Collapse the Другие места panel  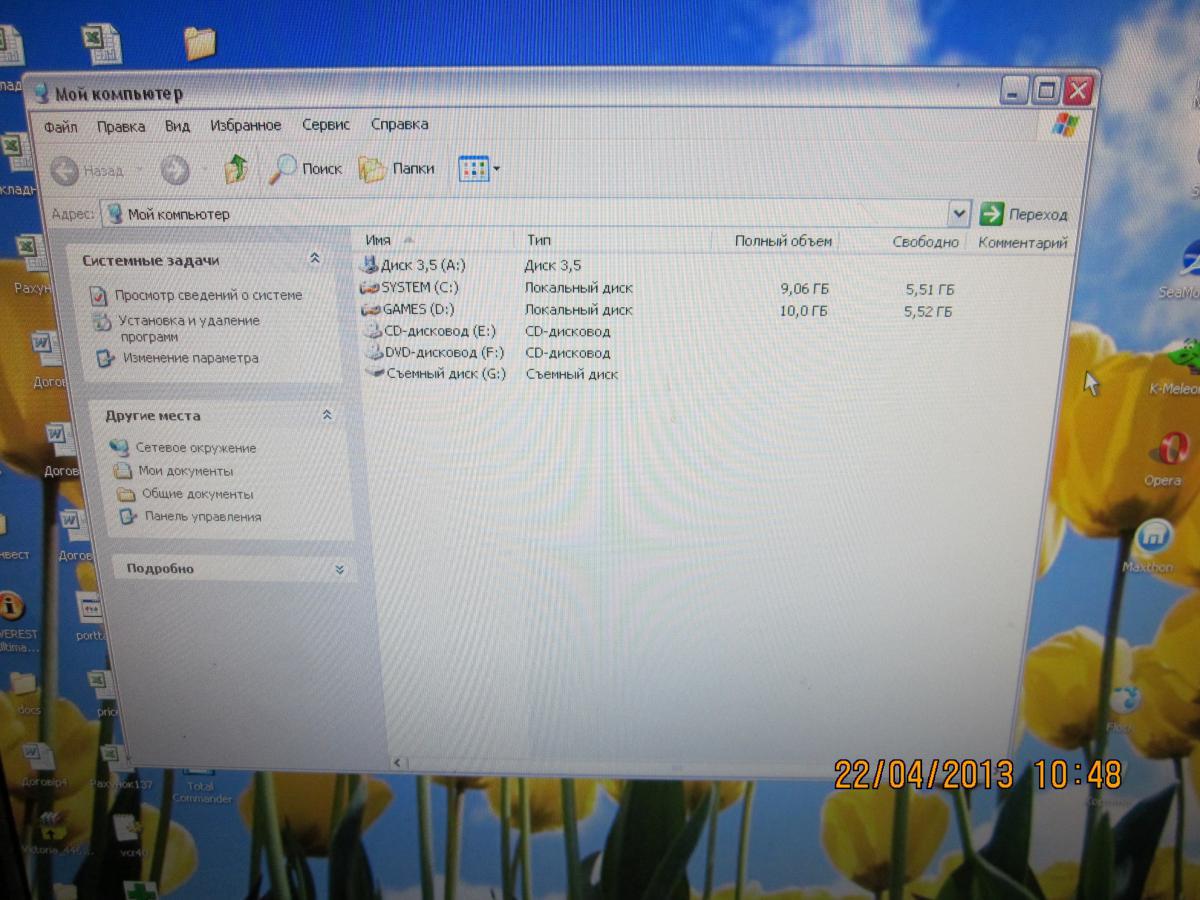327,415
